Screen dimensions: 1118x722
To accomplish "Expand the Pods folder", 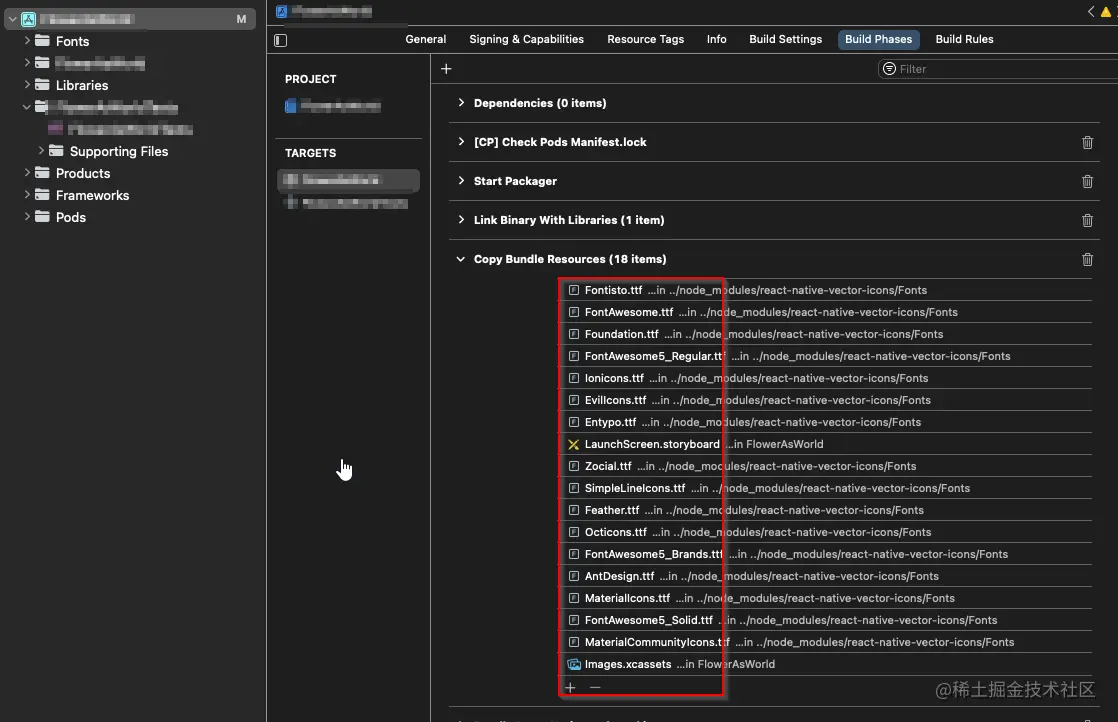I will [x=27, y=217].
